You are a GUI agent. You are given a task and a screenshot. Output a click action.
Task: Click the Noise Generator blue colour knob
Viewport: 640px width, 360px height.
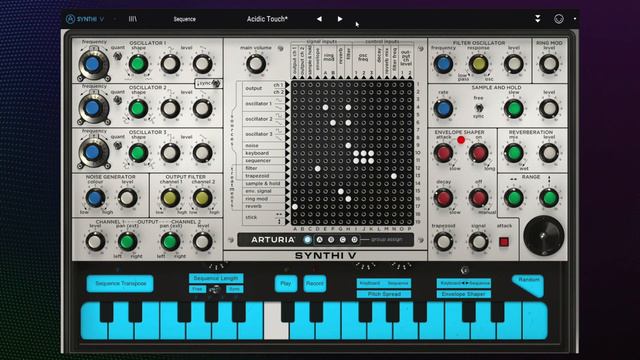95,198
